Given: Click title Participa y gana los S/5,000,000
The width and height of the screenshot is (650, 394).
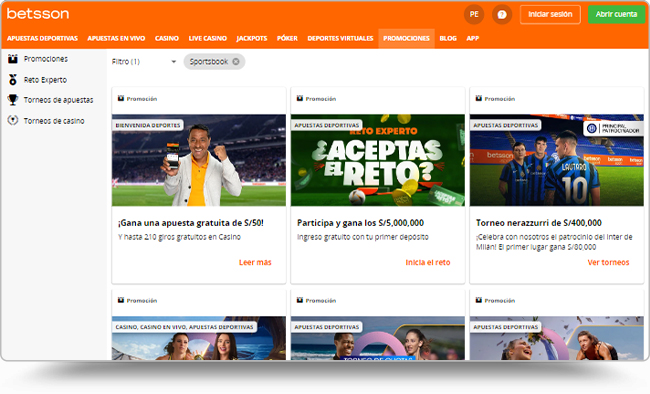Looking at the screenshot, I should (x=360, y=223).
